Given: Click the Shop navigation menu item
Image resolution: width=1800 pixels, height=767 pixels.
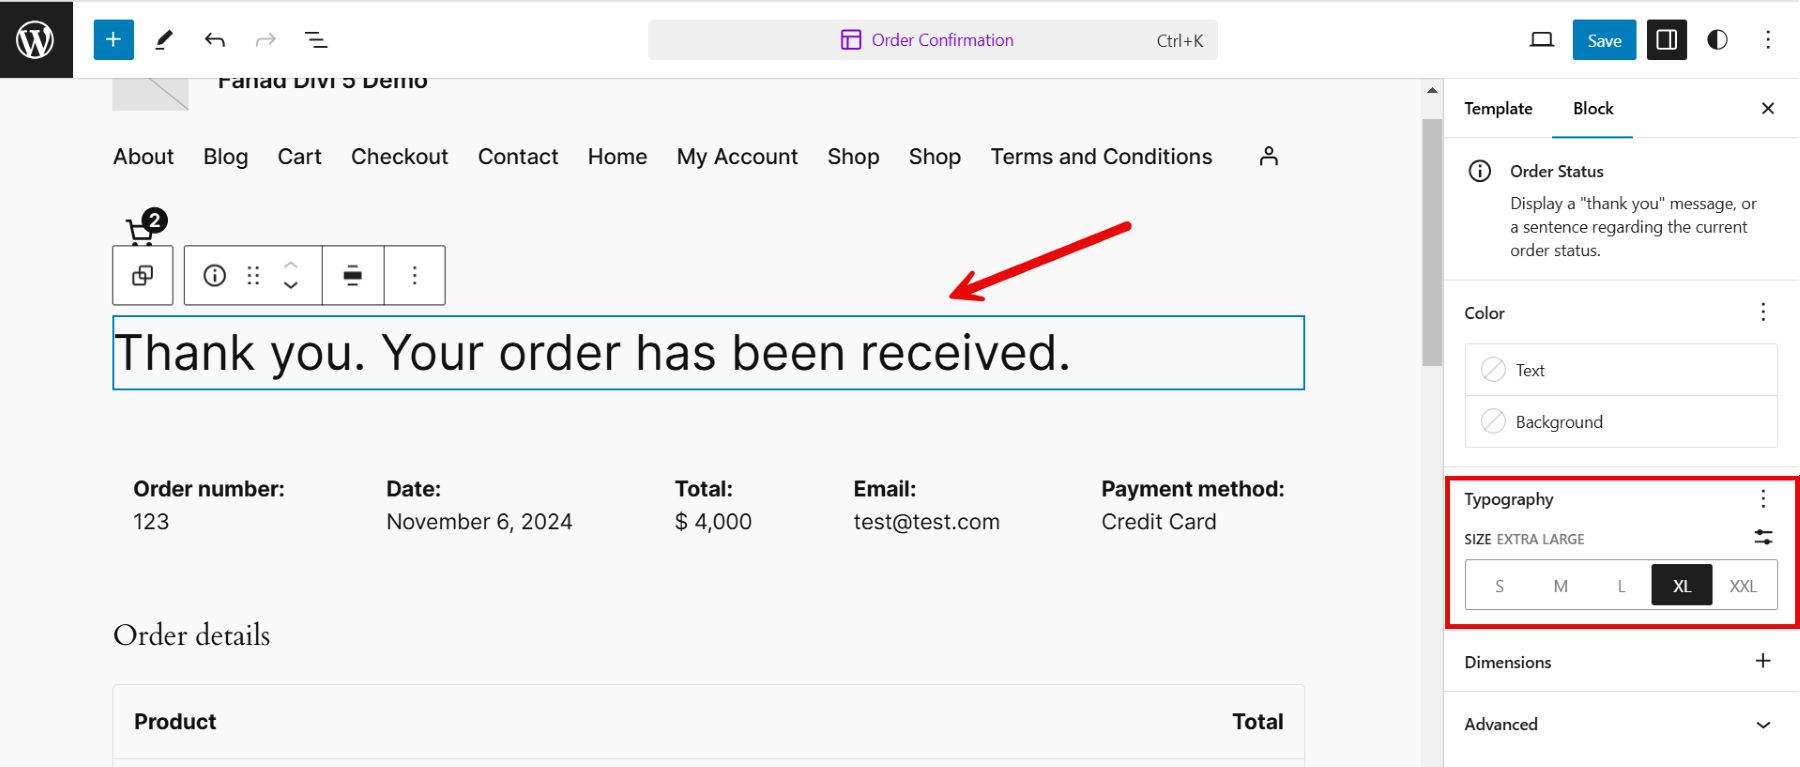Looking at the screenshot, I should click(x=853, y=157).
